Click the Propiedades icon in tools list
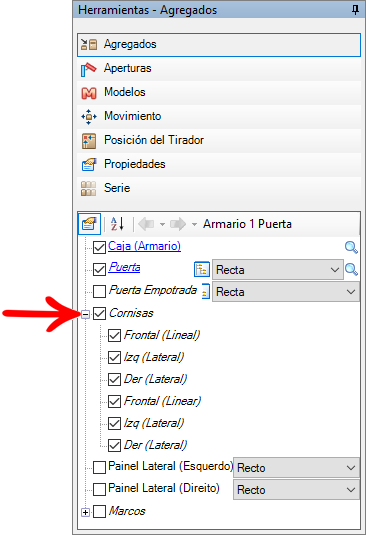The height and width of the screenshot is (535, 366). tap(89, 164)
